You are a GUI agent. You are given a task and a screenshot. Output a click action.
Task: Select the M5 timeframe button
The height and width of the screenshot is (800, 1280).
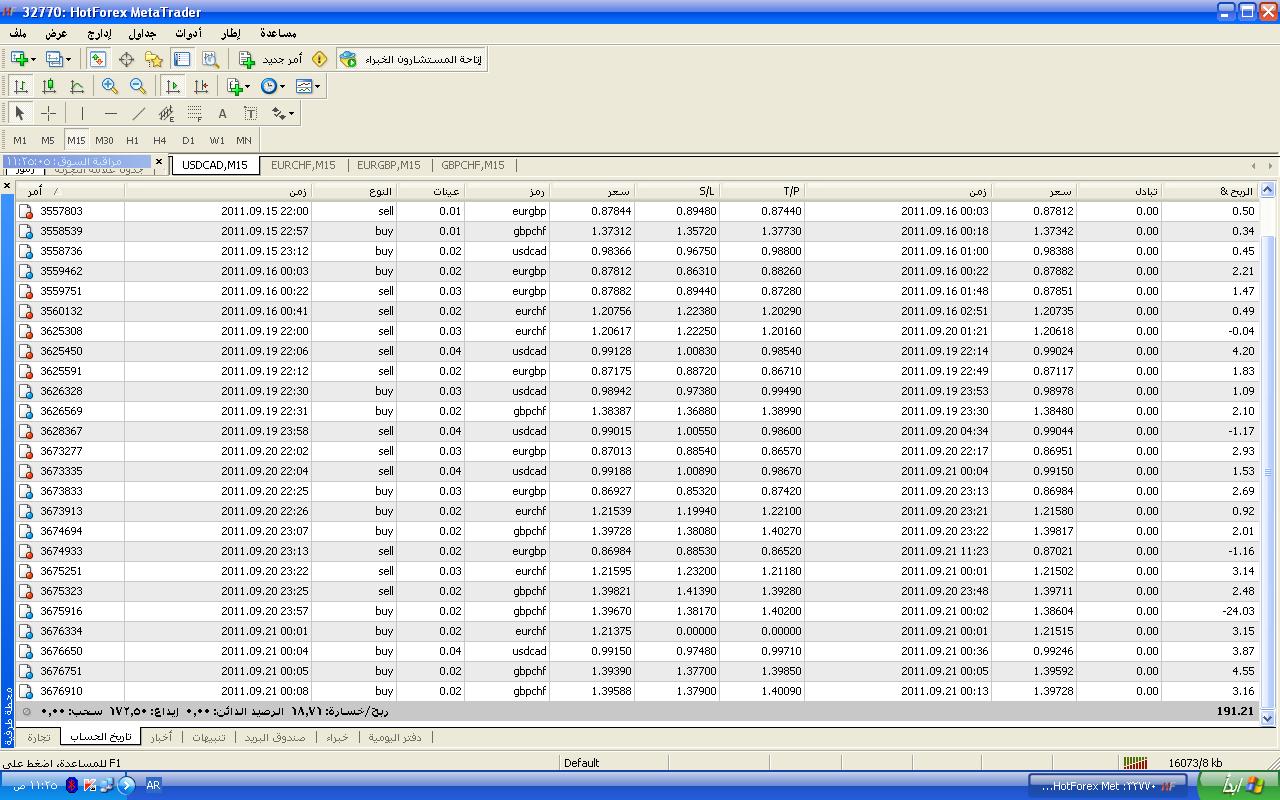pyautogui.click(x=48, y=140)
